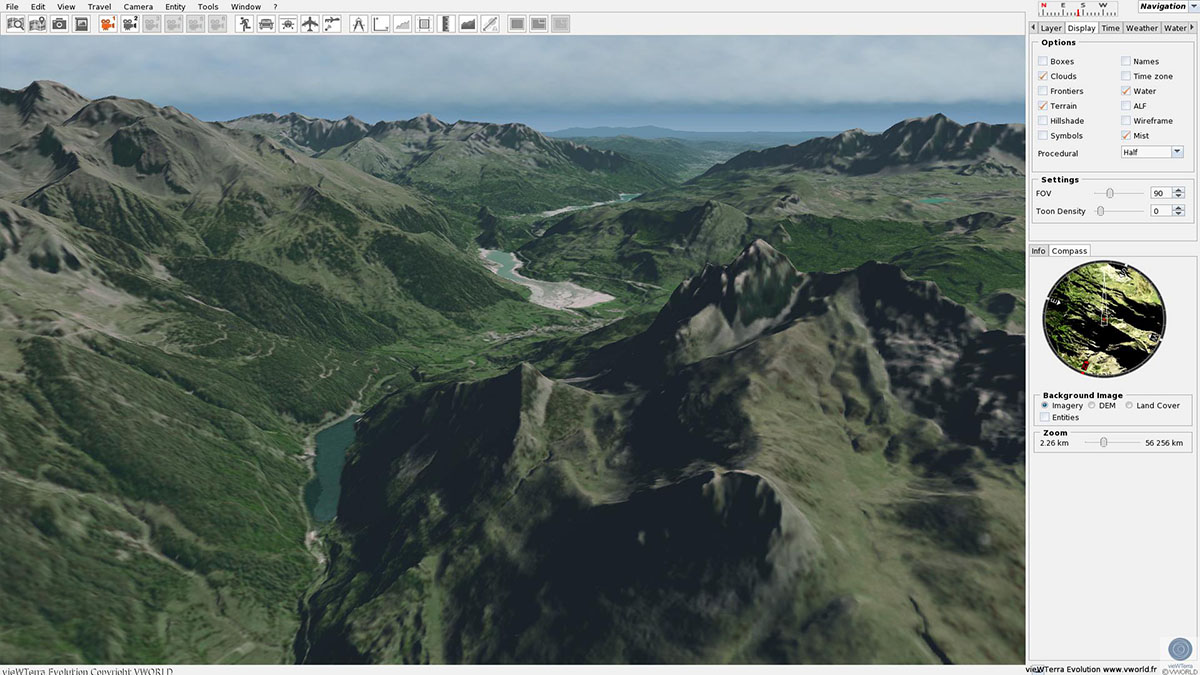Screen dimensions: 1200x675
Task: Enable Wireframe rendering
Action: click(1126, 121)
